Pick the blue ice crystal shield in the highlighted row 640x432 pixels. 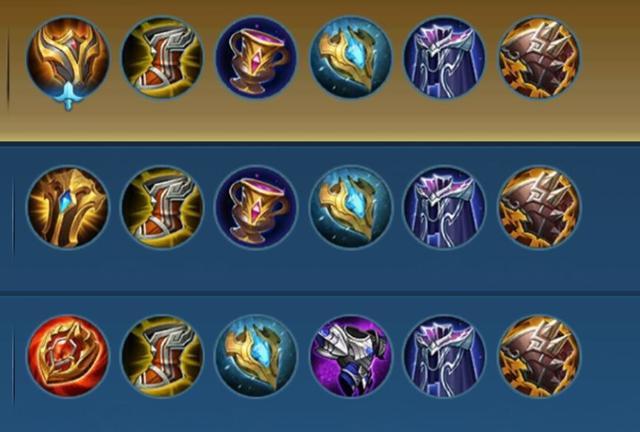[x=351, y=57]
